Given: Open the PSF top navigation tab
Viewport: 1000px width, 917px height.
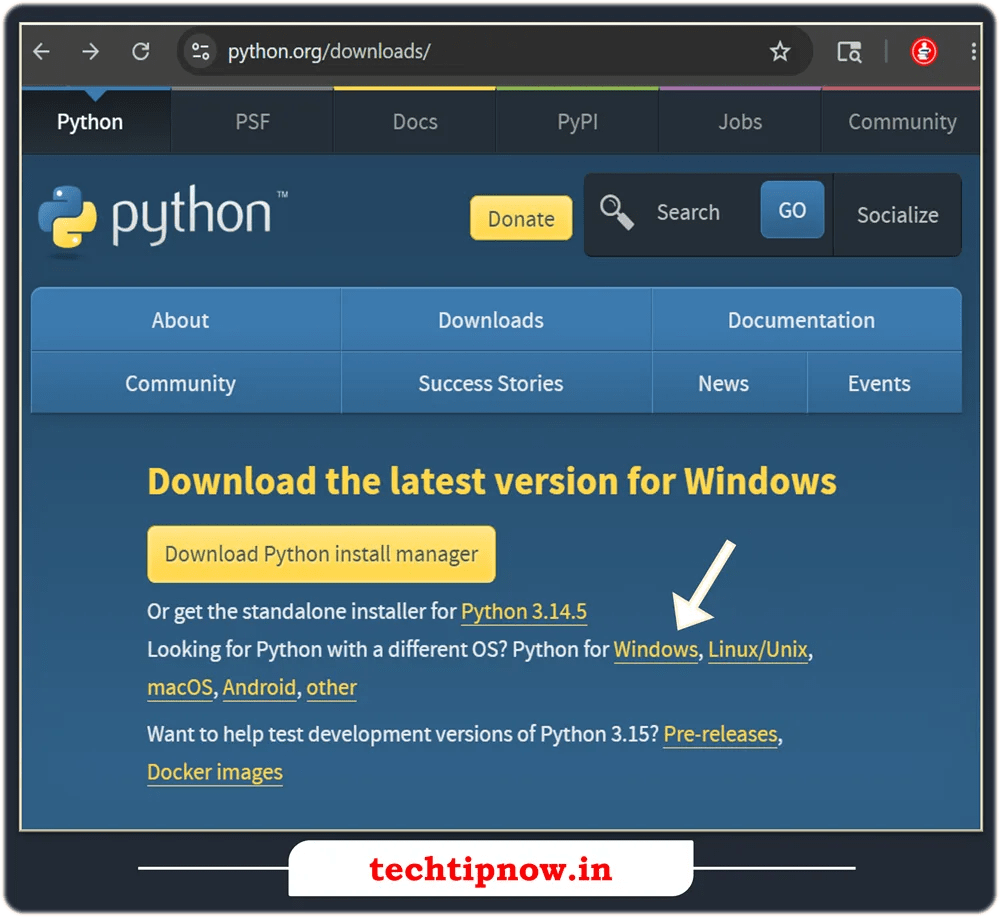Looking at the screenshot, I should 253,122.
